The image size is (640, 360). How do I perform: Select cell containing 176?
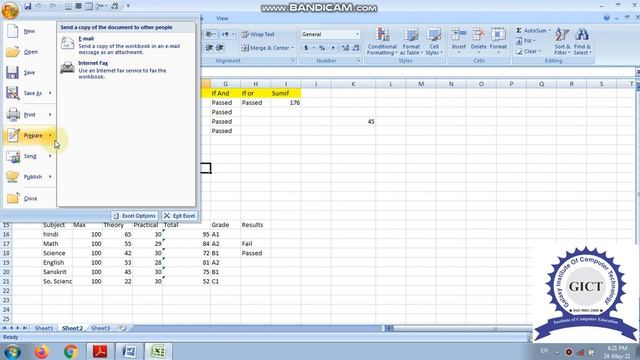click(x=286, y=103)
